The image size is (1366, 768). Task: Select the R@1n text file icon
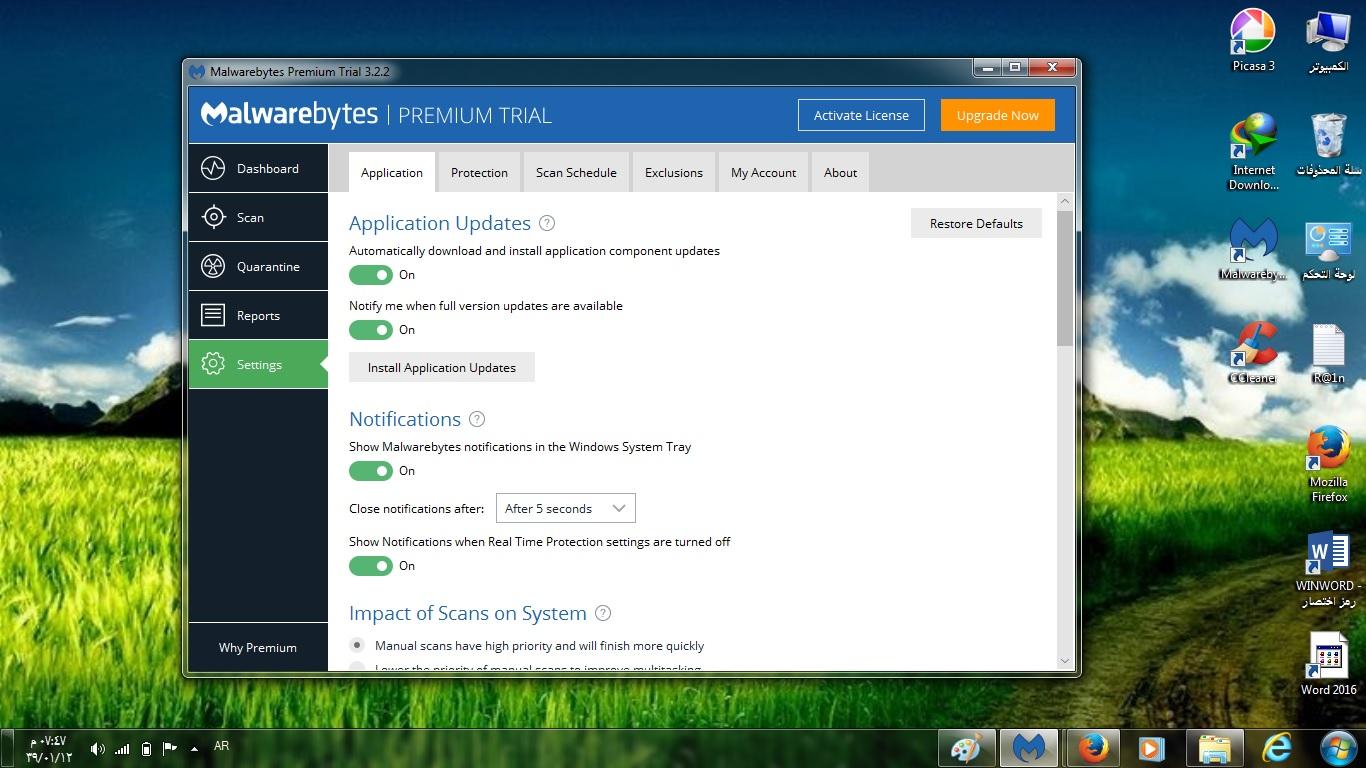coord(1328,352)
